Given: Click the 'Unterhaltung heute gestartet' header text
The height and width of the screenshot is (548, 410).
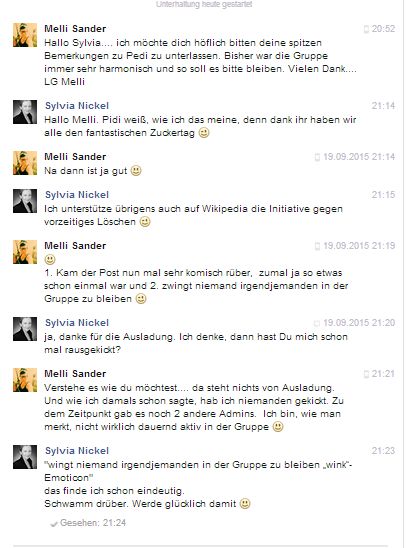Looking at the screenshot, I should tap(204, 5).
